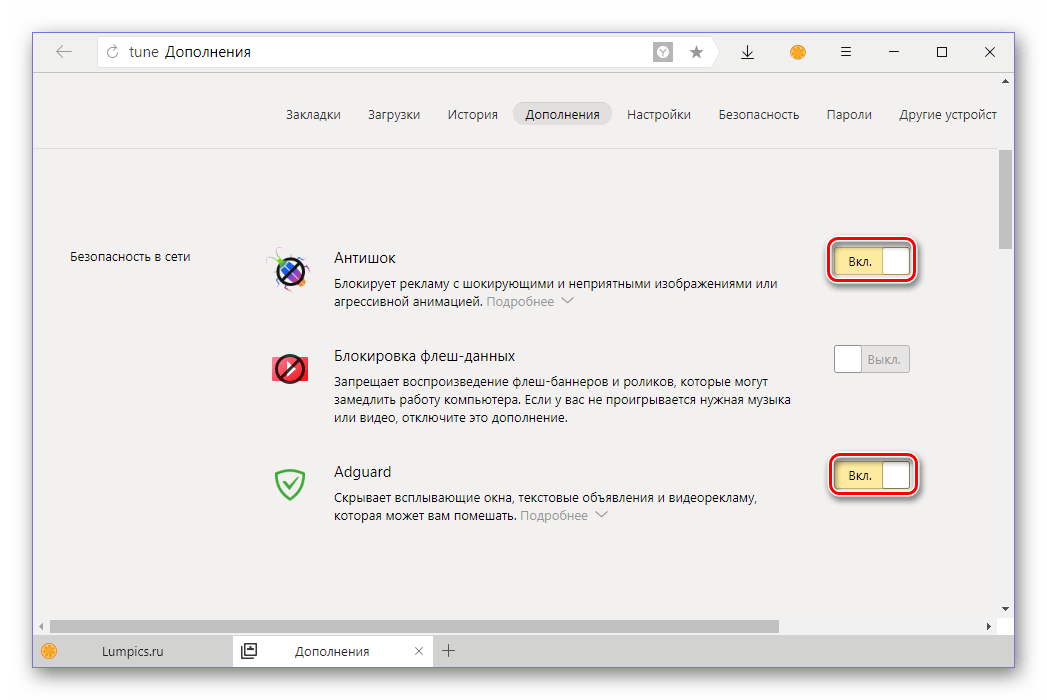
Task: Click the Yandex Protect icon in address bar
Action: click(x=662, y=52)
